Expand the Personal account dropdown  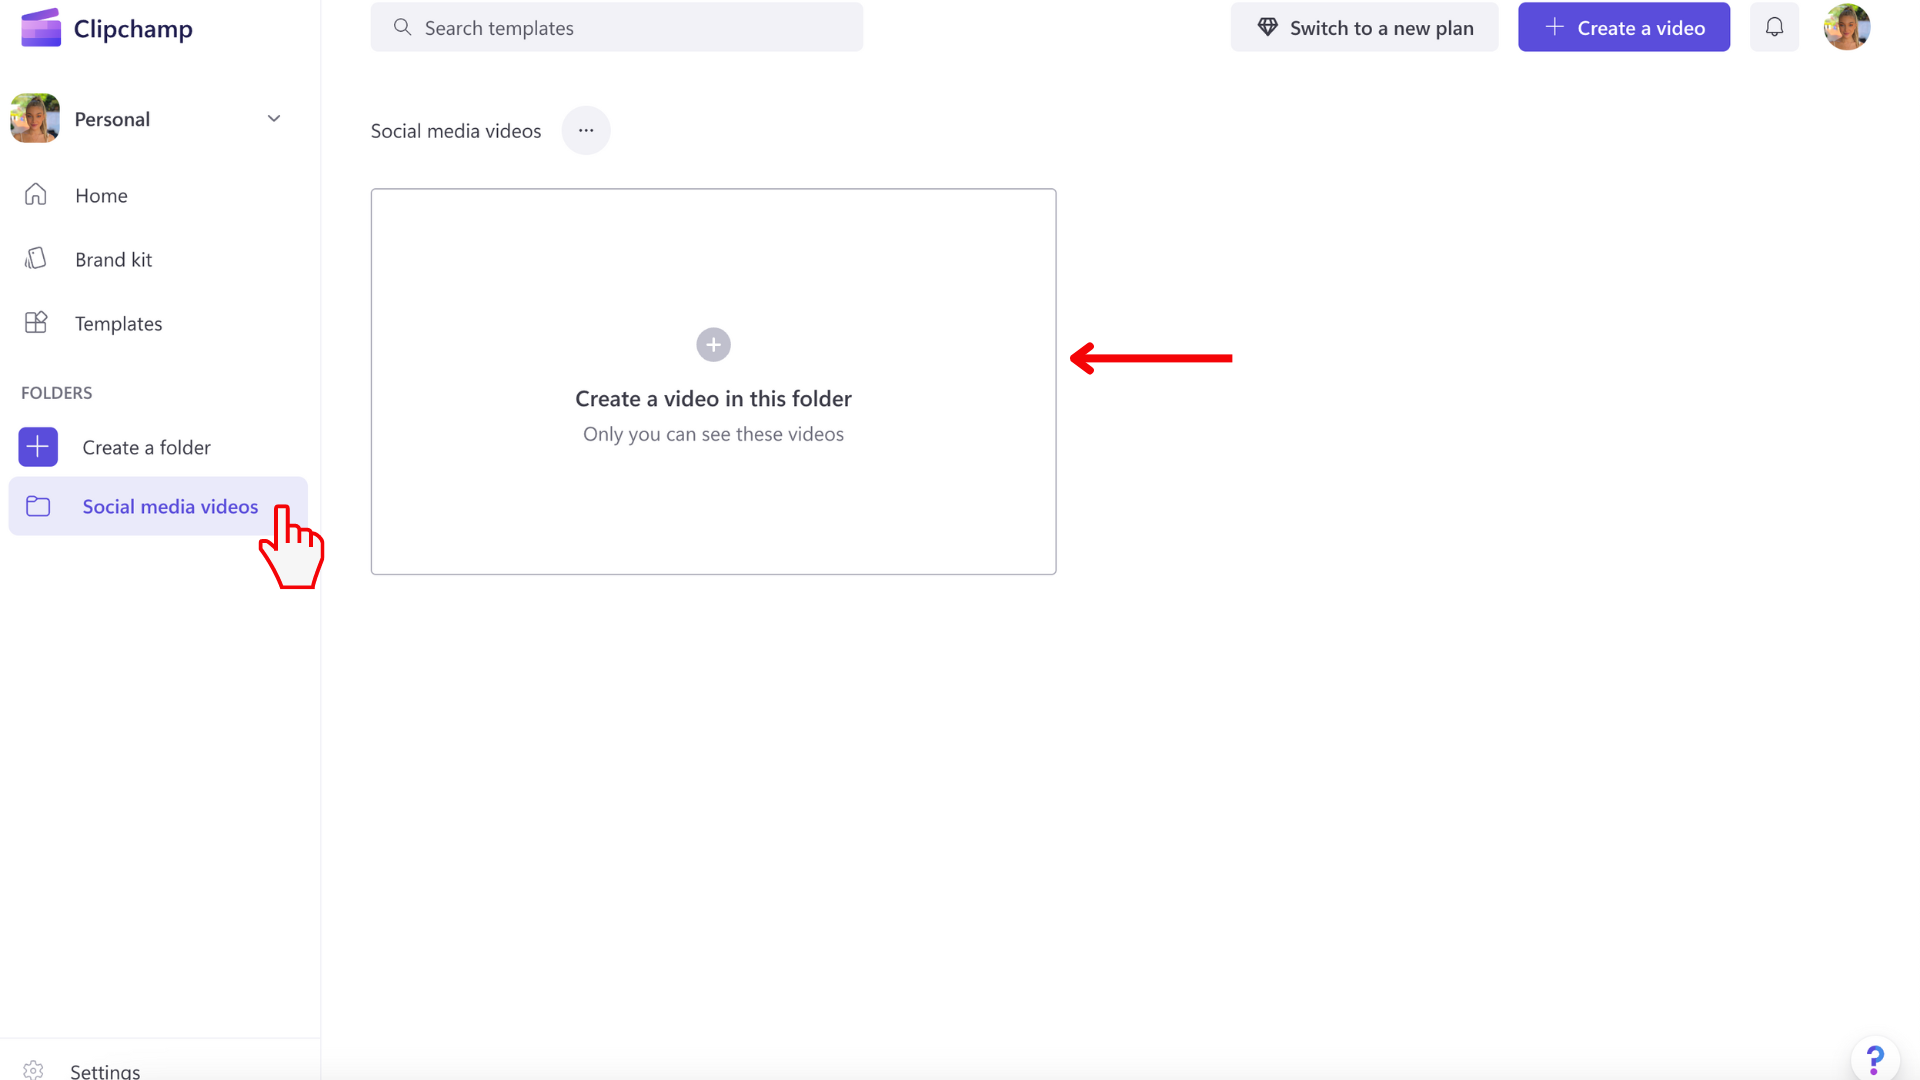274,119
